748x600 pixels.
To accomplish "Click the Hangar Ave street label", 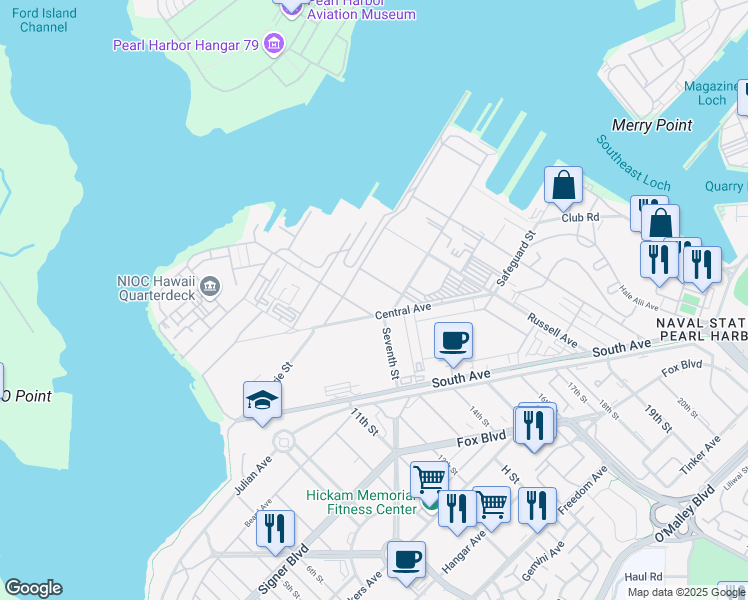I will coord(464,552).
